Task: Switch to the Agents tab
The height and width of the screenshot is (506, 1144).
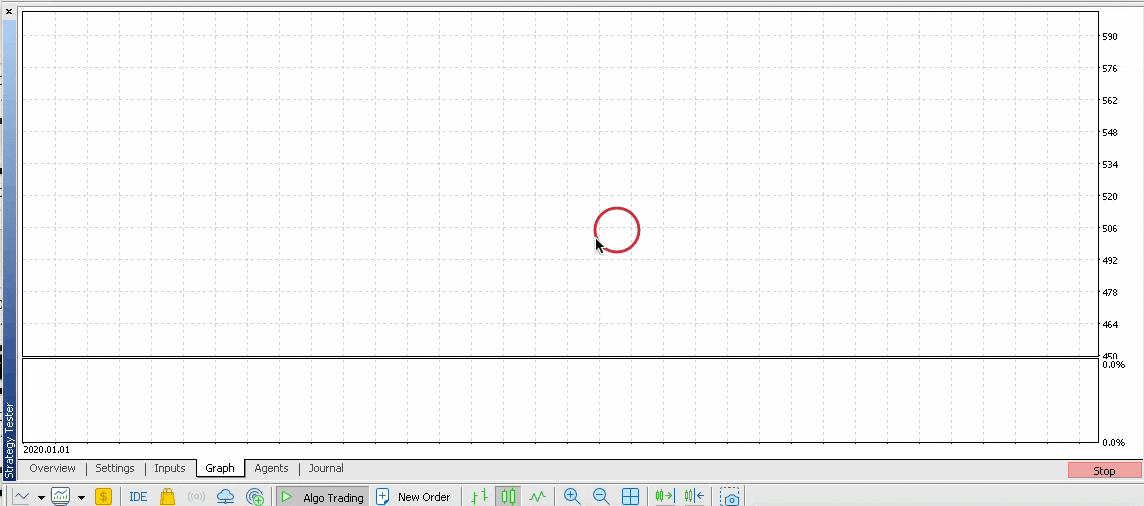Action: [x=271, y=468]
